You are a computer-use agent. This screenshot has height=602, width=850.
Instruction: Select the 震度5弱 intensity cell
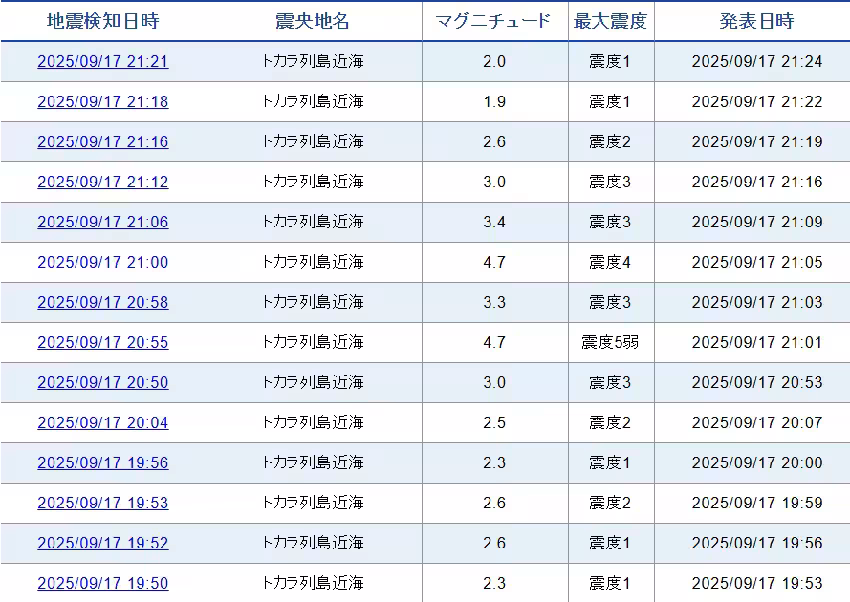coord(610,342)
